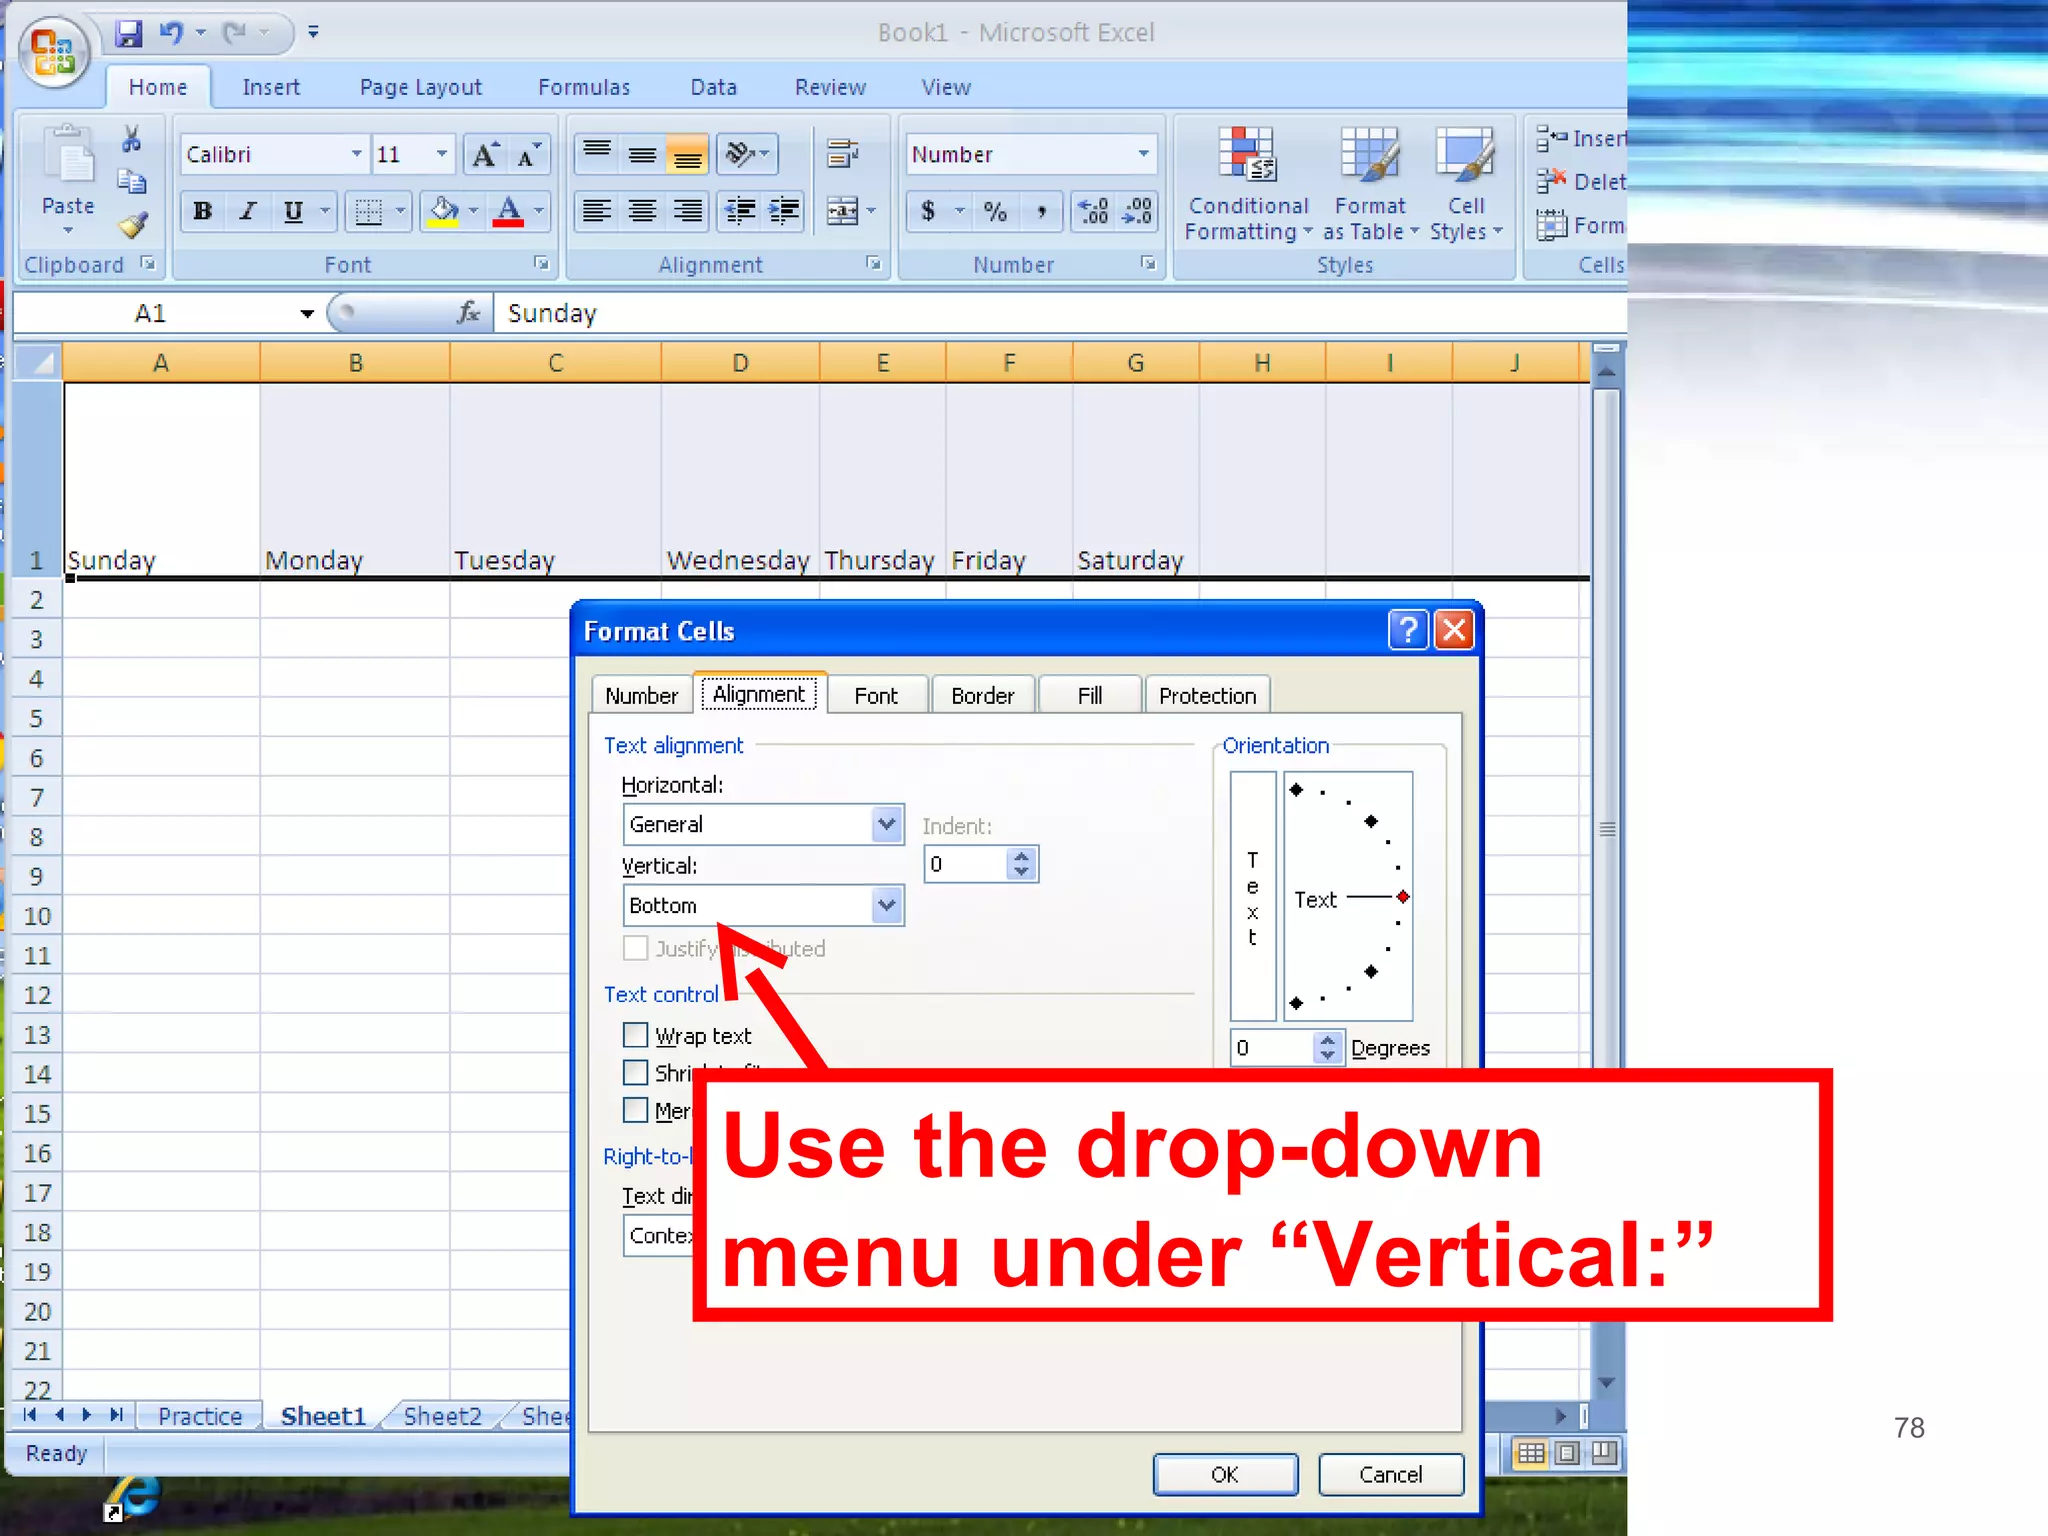Open borders dropdown arrow

tap(400, 211)
